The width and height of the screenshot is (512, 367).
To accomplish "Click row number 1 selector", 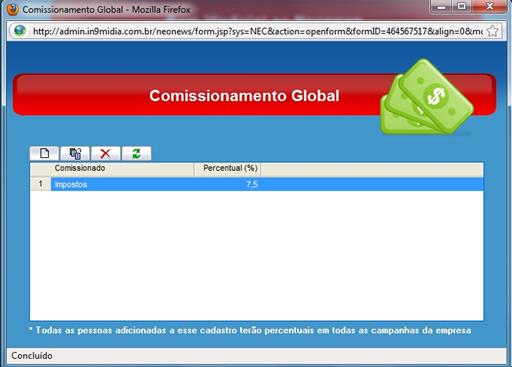I will (x=40, y=184).
